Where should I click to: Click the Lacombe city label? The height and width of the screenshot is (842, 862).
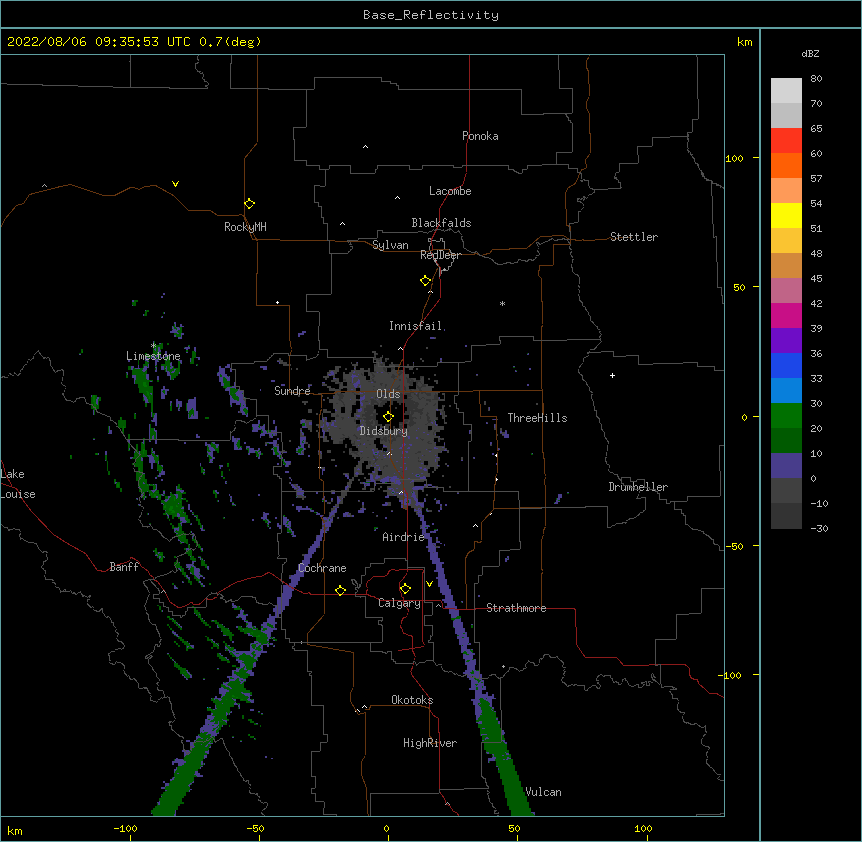[450, 191]
